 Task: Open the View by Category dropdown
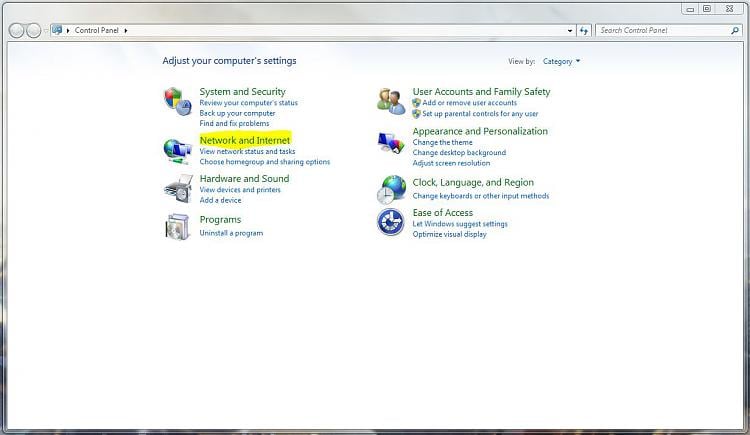tap(561, 61)
